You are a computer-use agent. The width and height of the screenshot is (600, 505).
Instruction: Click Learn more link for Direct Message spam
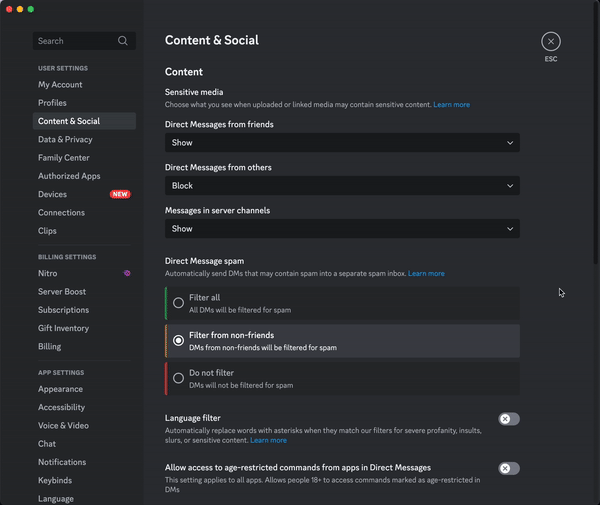coord(426,274)
